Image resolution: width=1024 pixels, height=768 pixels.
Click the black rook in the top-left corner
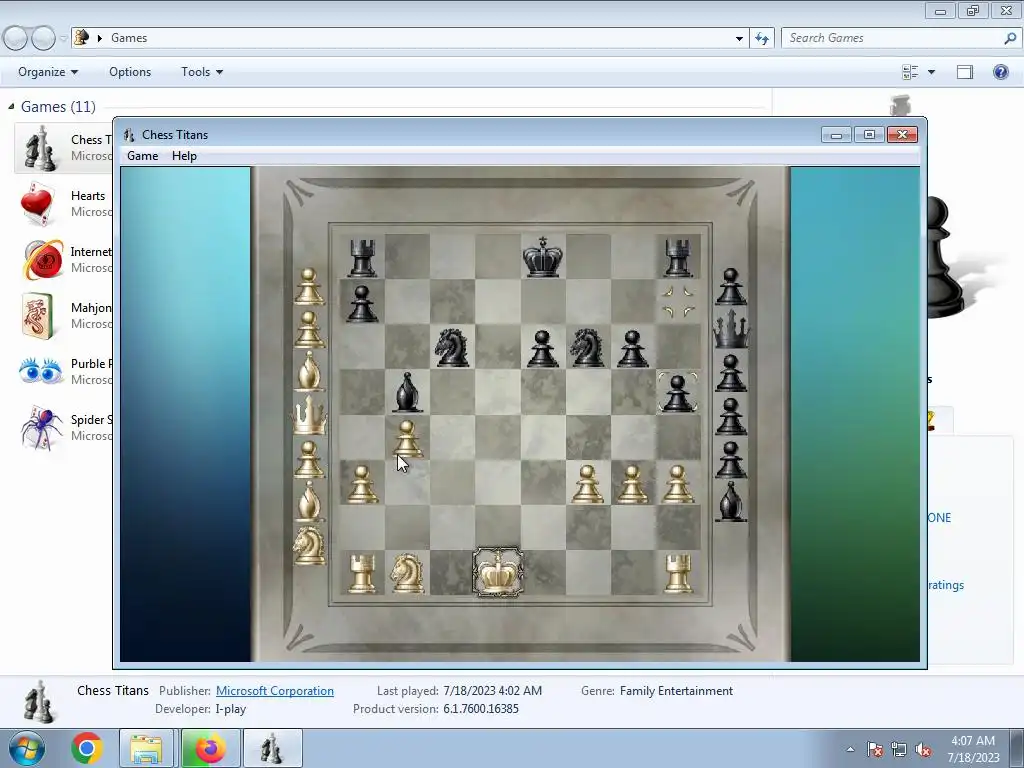tap(362, 258)
